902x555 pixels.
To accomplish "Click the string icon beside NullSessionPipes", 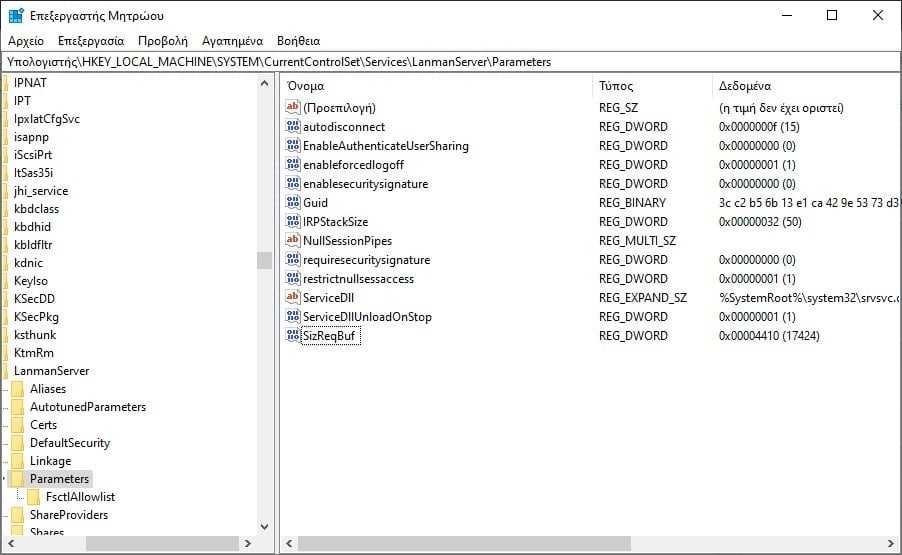I will (x=293, y=240).
